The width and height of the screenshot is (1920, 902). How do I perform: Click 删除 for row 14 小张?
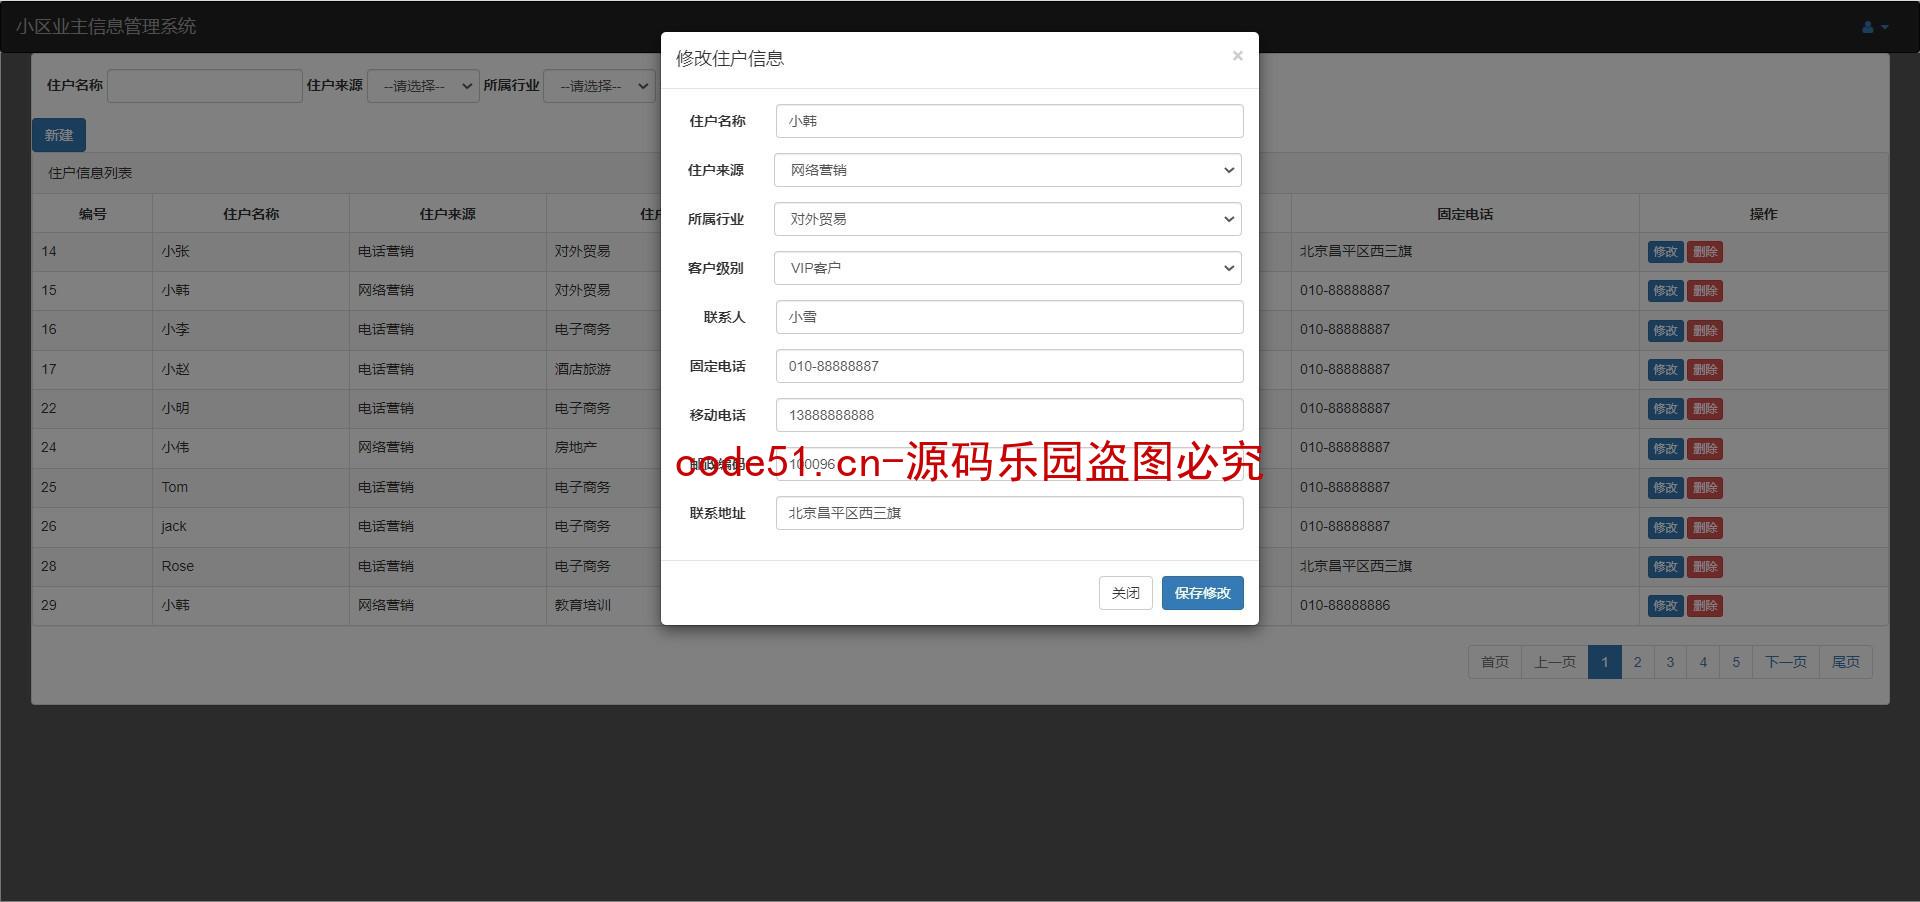[x=1705, y=252]
